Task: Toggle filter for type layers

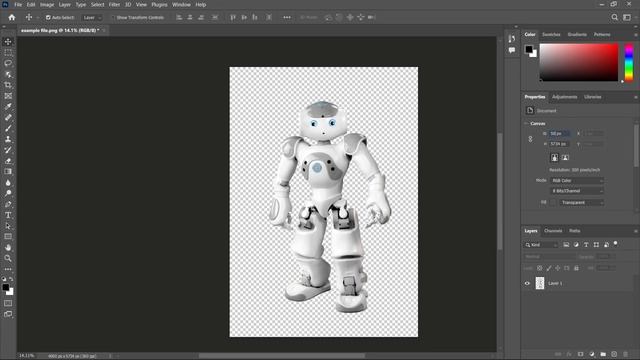Action: click(x=586, y=244)
